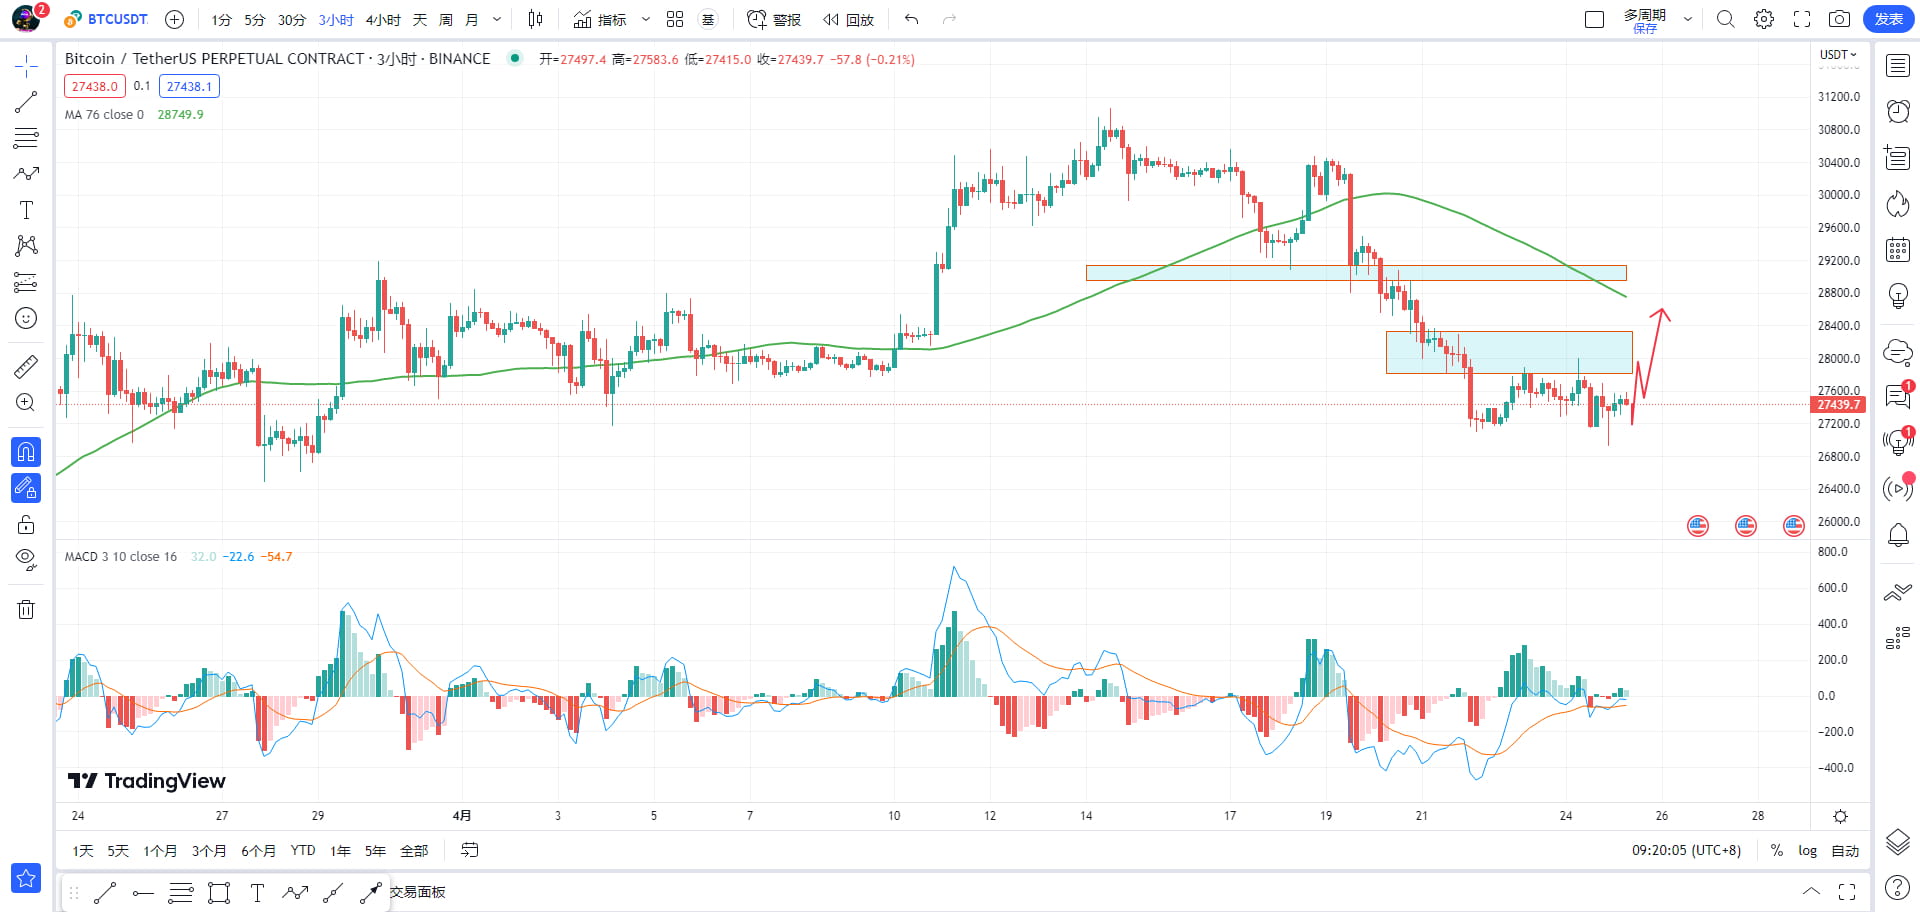
Task: Open the calendar panel on the right sidebar
Action: [1897, 250]
